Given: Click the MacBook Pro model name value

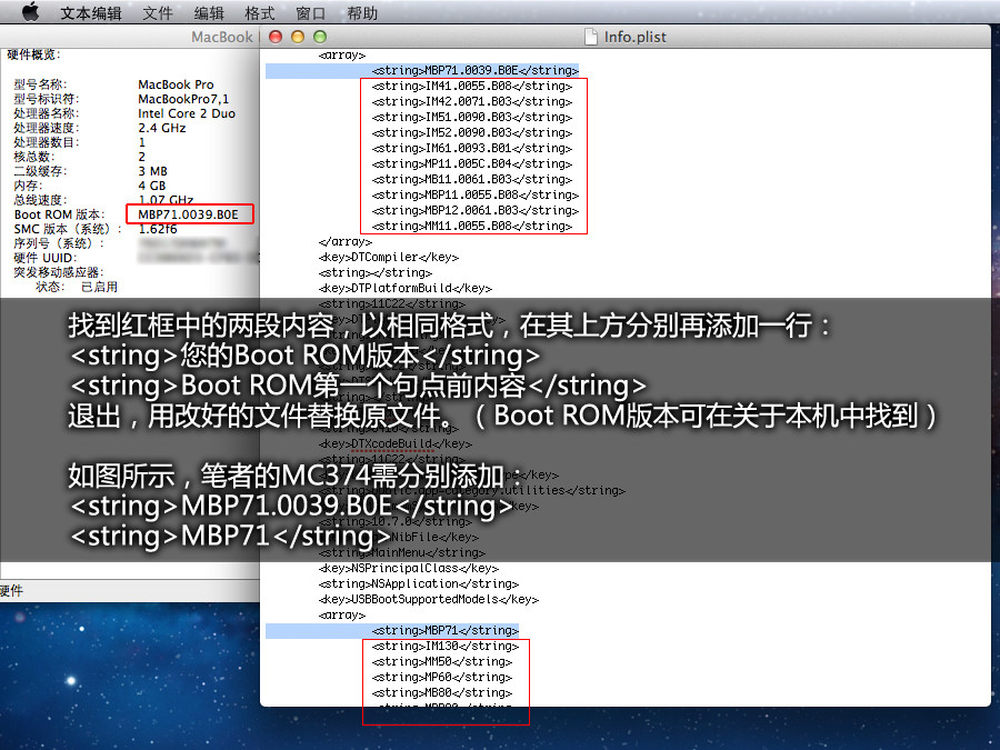Looking at the screenshot, I should click(x=176, y=85).
